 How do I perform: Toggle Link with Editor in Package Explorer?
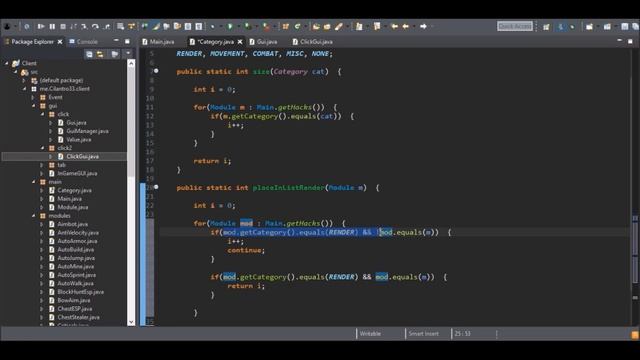tap(100, 54)
